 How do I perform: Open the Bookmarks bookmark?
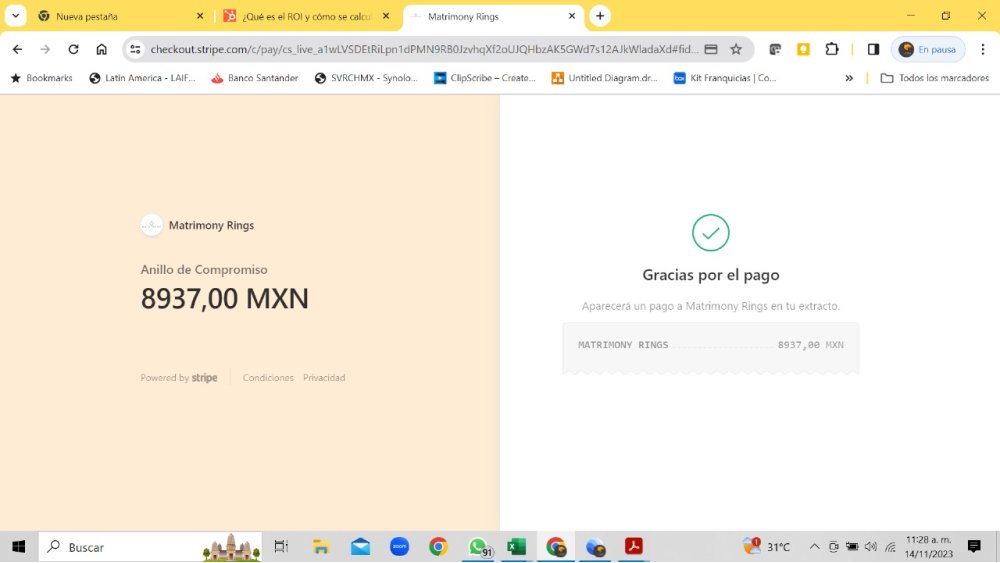point(41,78)
